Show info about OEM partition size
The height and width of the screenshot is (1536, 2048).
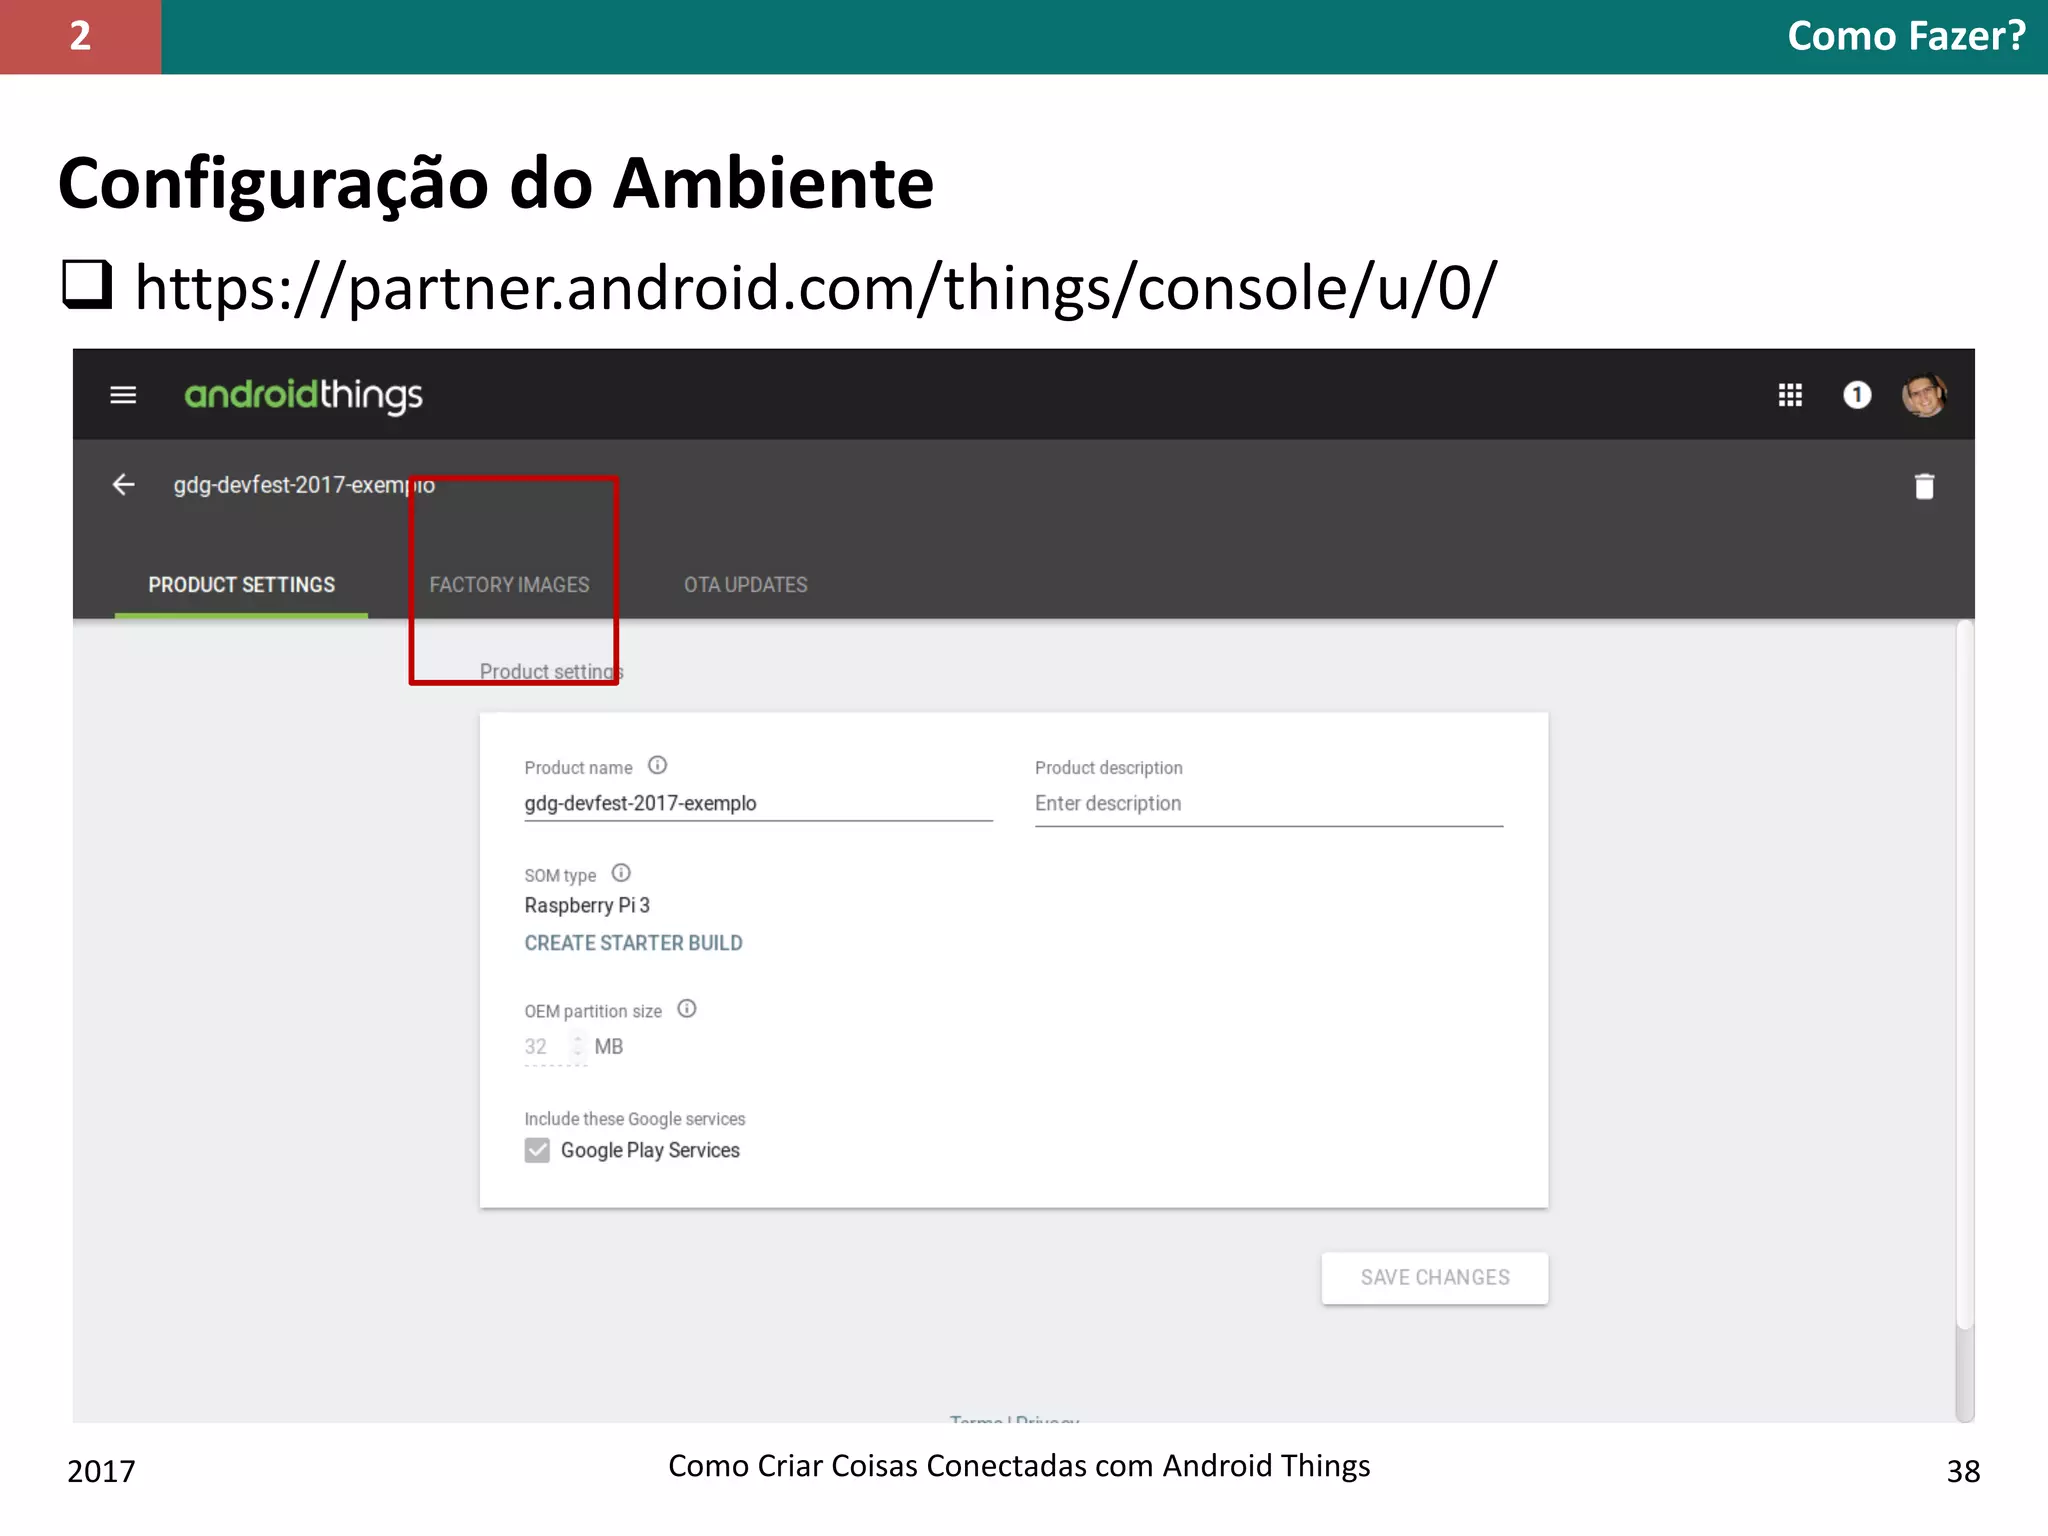click(687, 1009)
